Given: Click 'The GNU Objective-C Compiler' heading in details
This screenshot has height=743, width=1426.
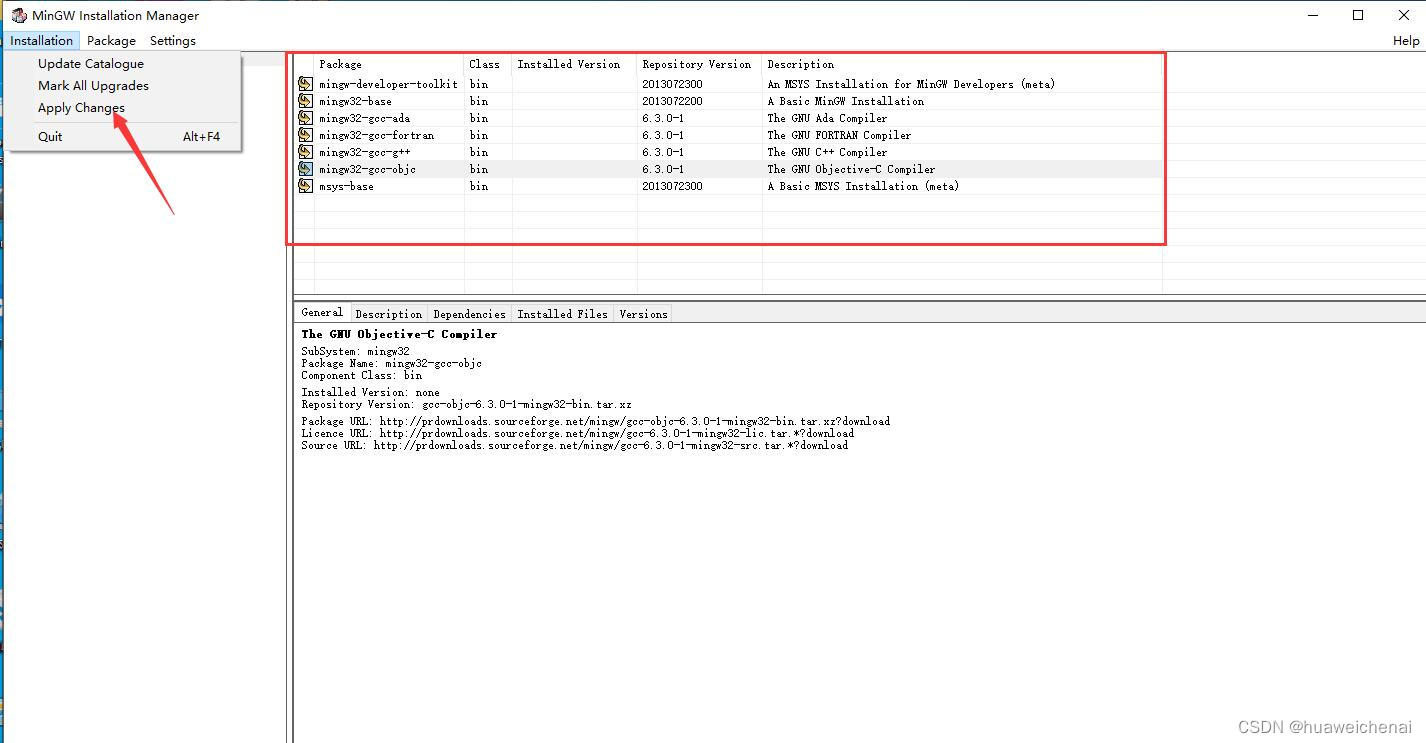Looking at the screenshot, I should click(399, 334).
